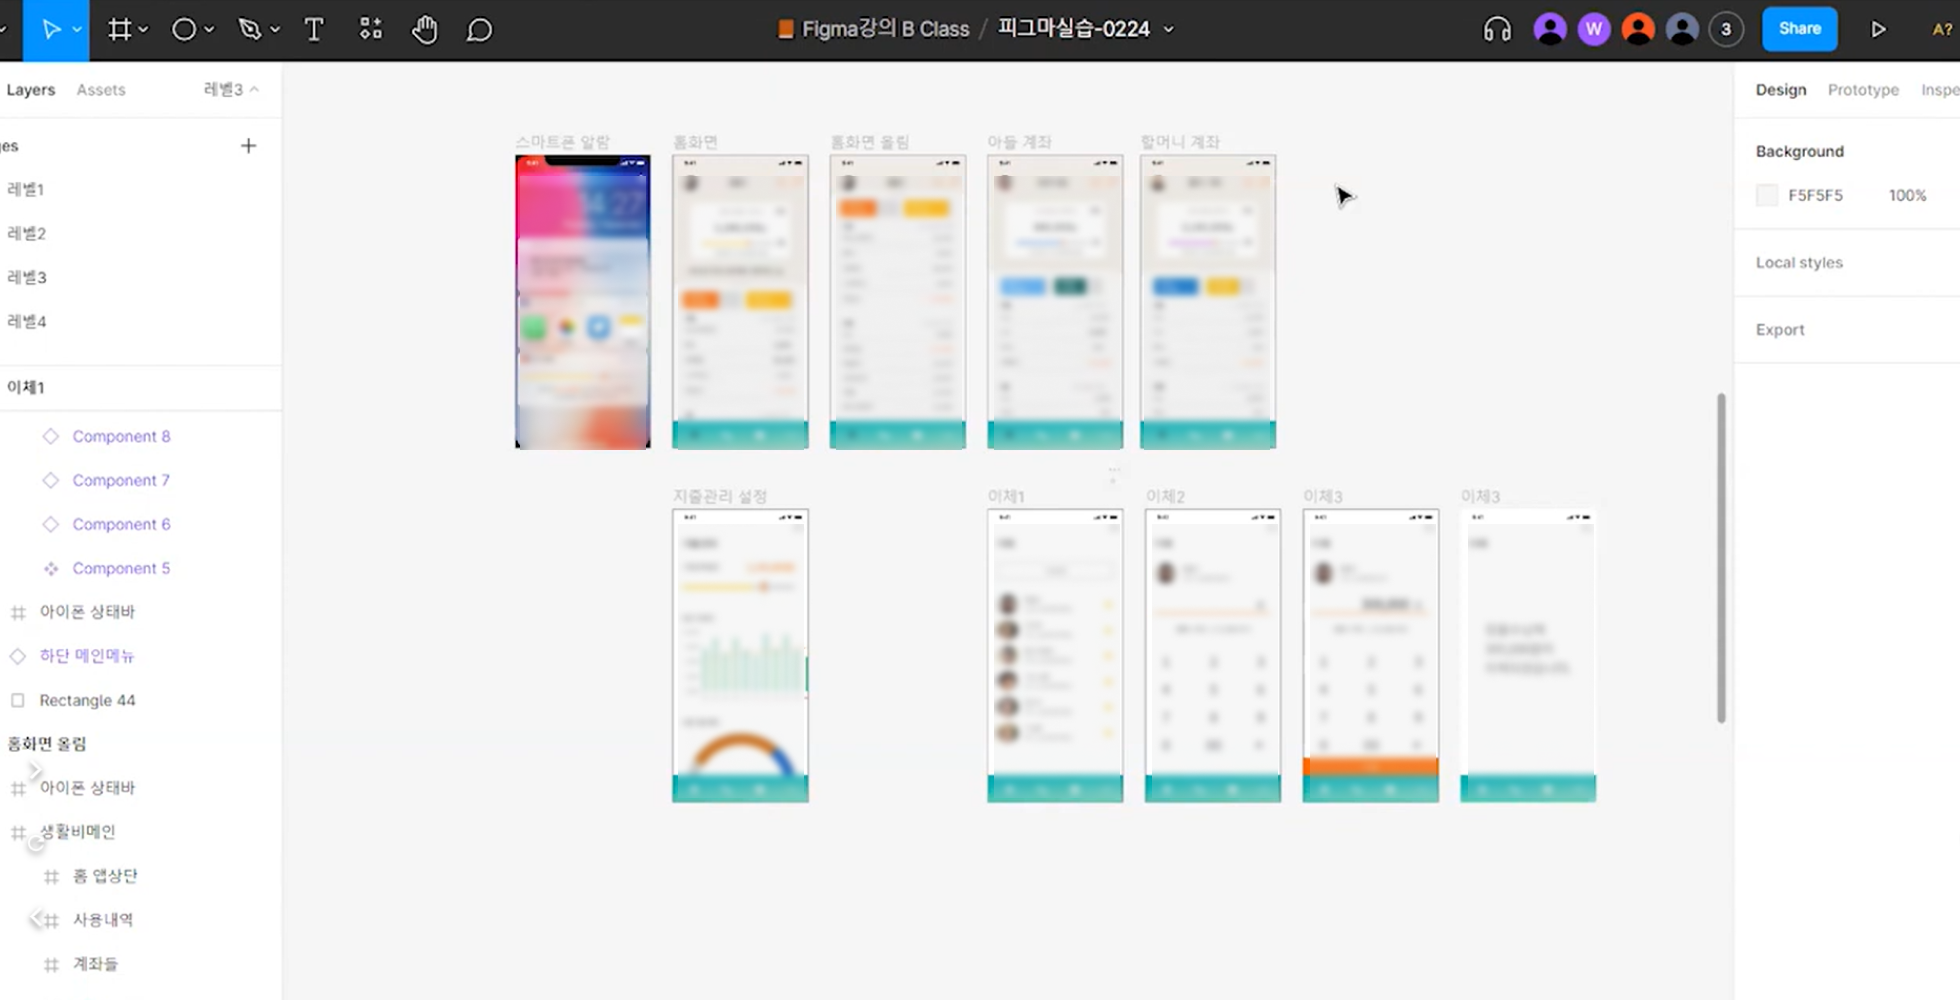Select the Comment tool
This screenshot has height=1000, width=1960.
click(480, 30)
